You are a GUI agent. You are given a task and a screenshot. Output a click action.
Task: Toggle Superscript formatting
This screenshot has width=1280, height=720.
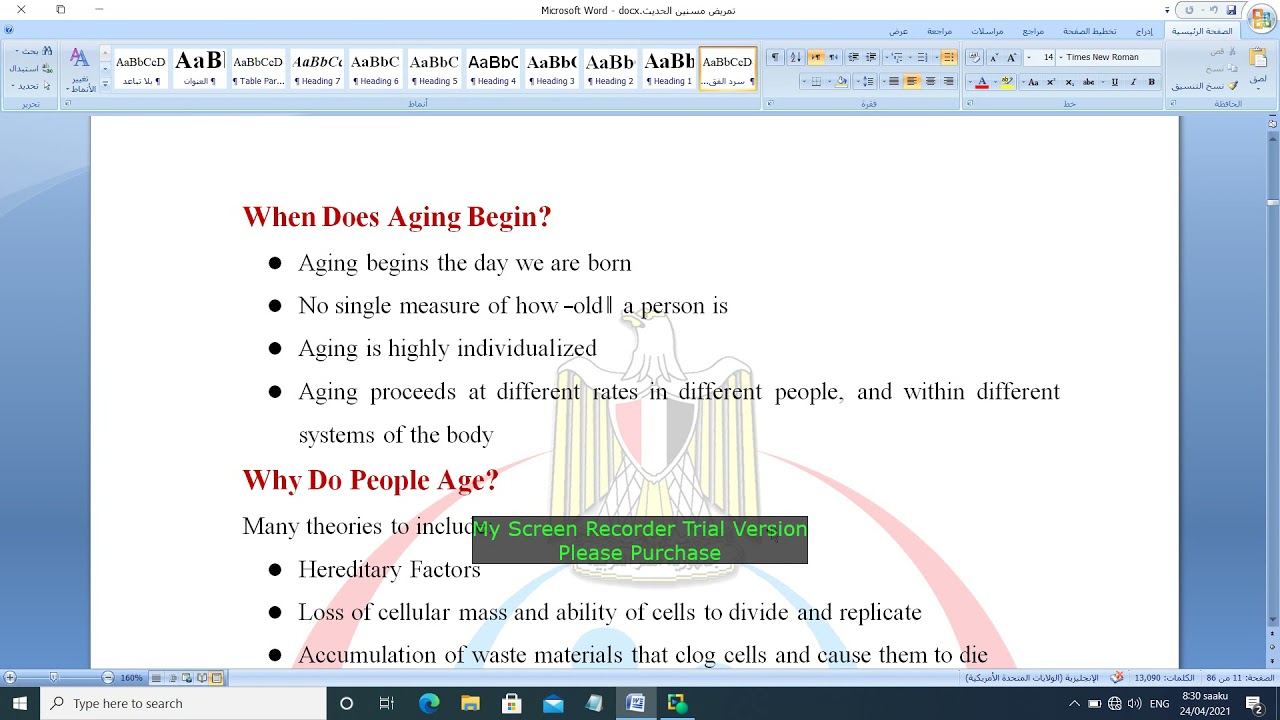[x=1051, y=82]
